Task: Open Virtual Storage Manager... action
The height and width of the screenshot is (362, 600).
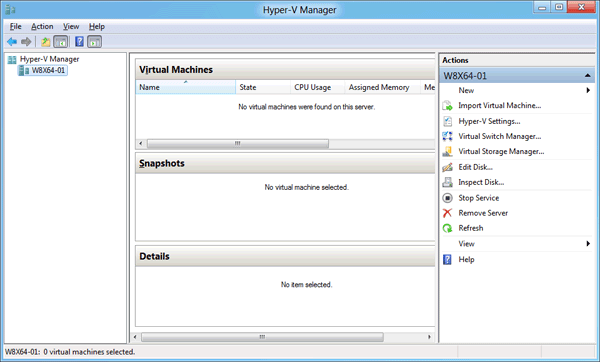Action: pos(501,152)
